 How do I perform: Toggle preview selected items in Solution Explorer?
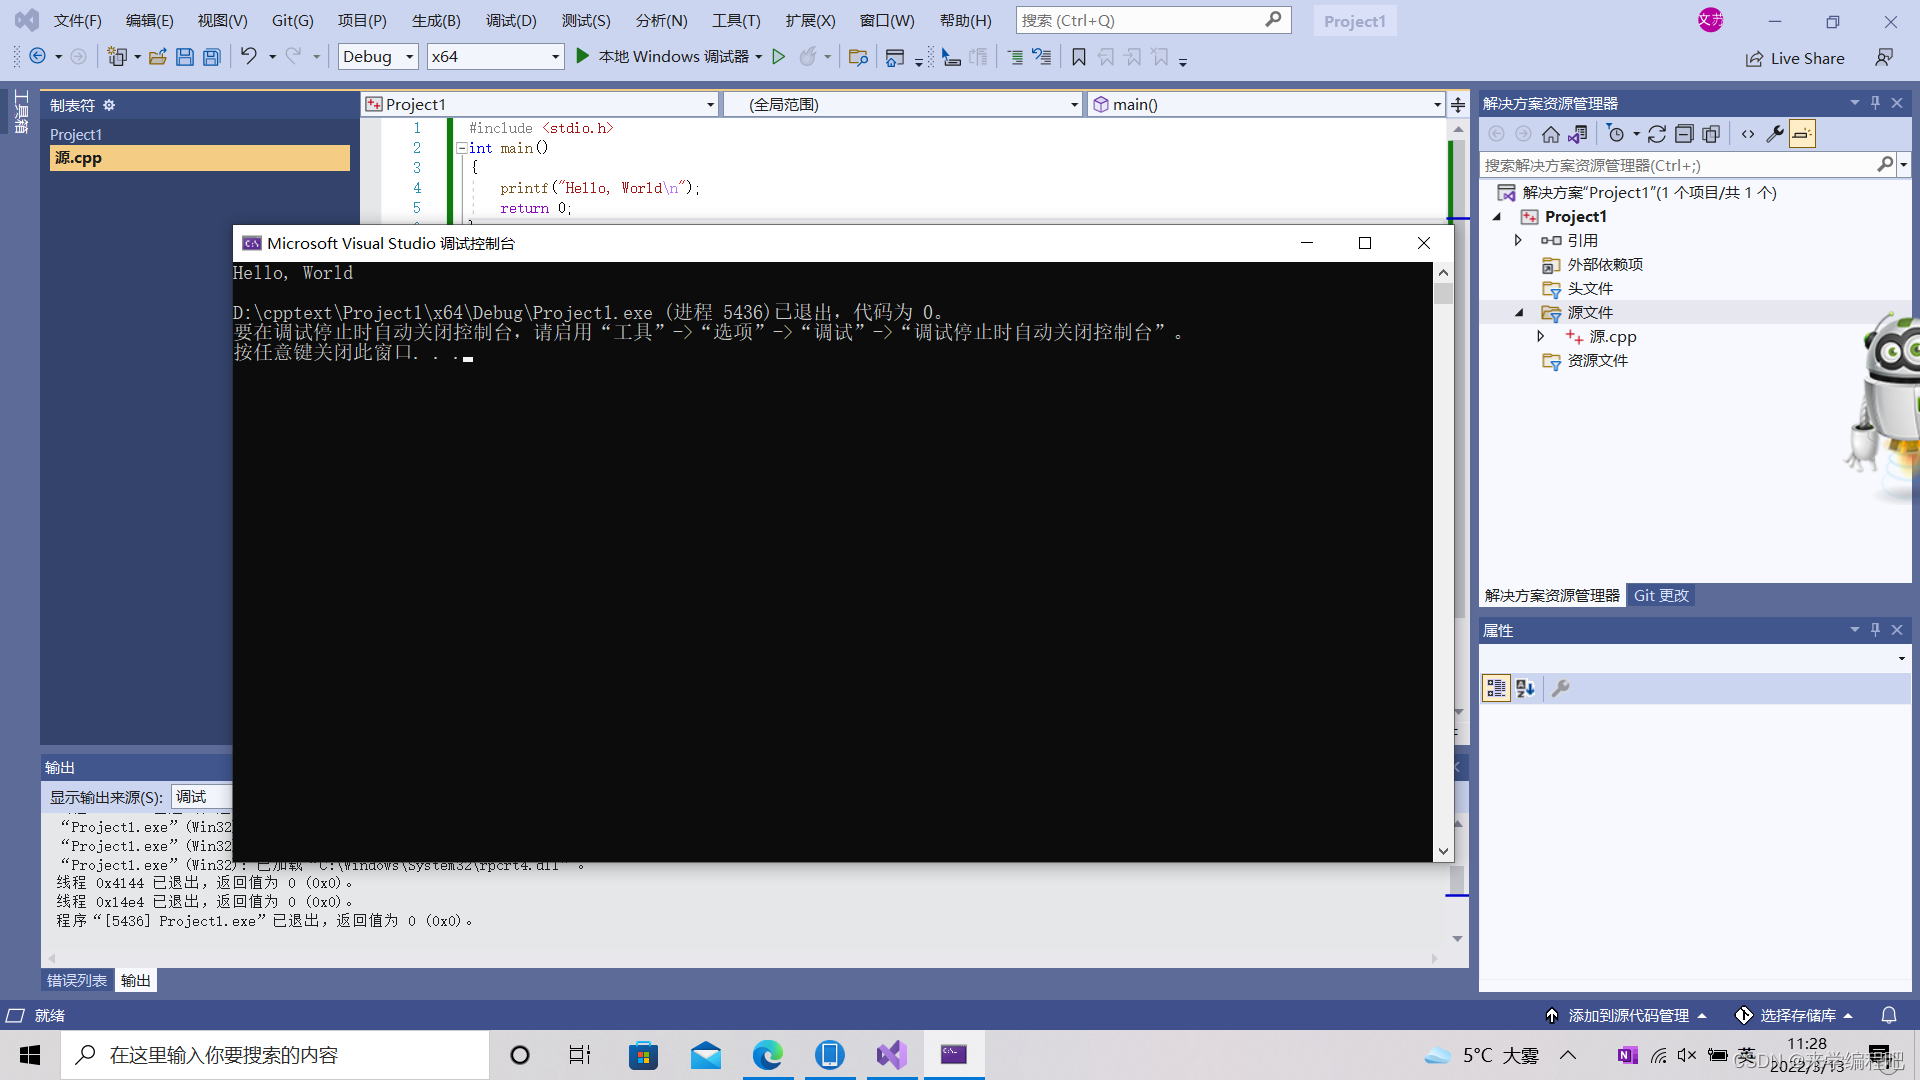pyautogui.click(x=1802, y=134)
